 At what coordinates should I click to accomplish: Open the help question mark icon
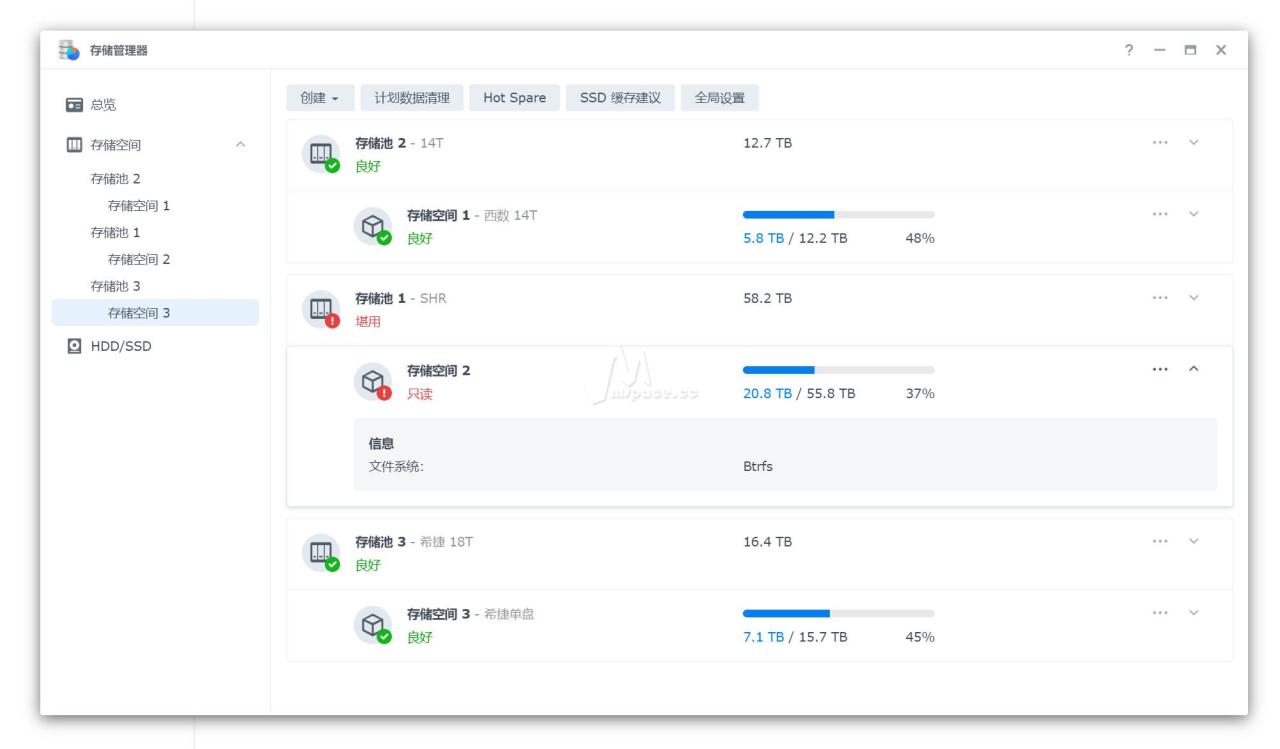[x=1129, y=51]
